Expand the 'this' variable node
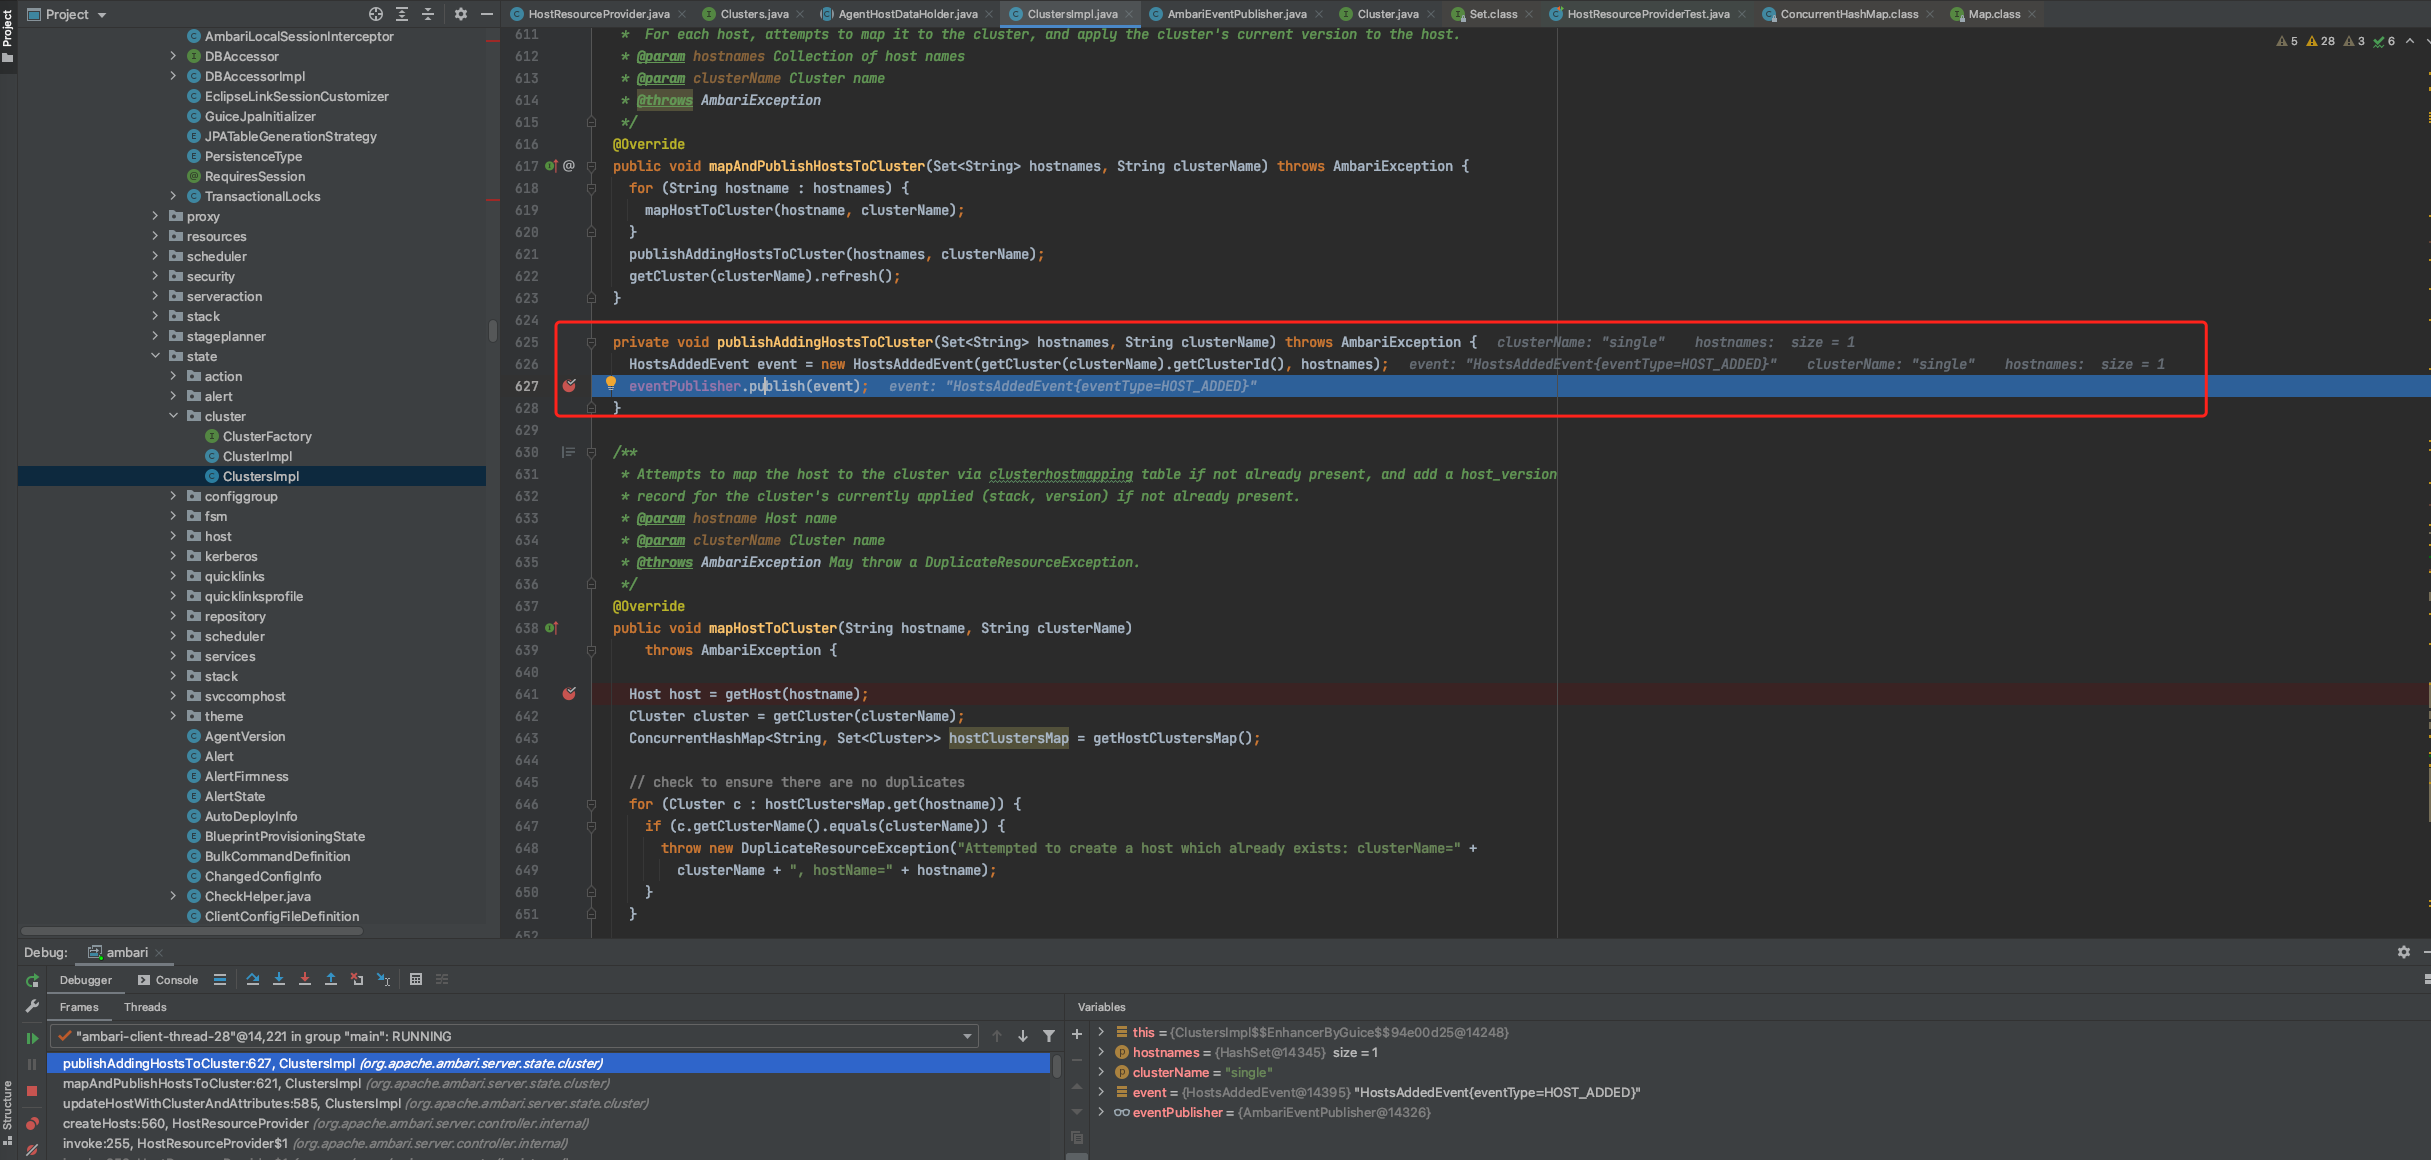 click(x=1101, y=1032)
